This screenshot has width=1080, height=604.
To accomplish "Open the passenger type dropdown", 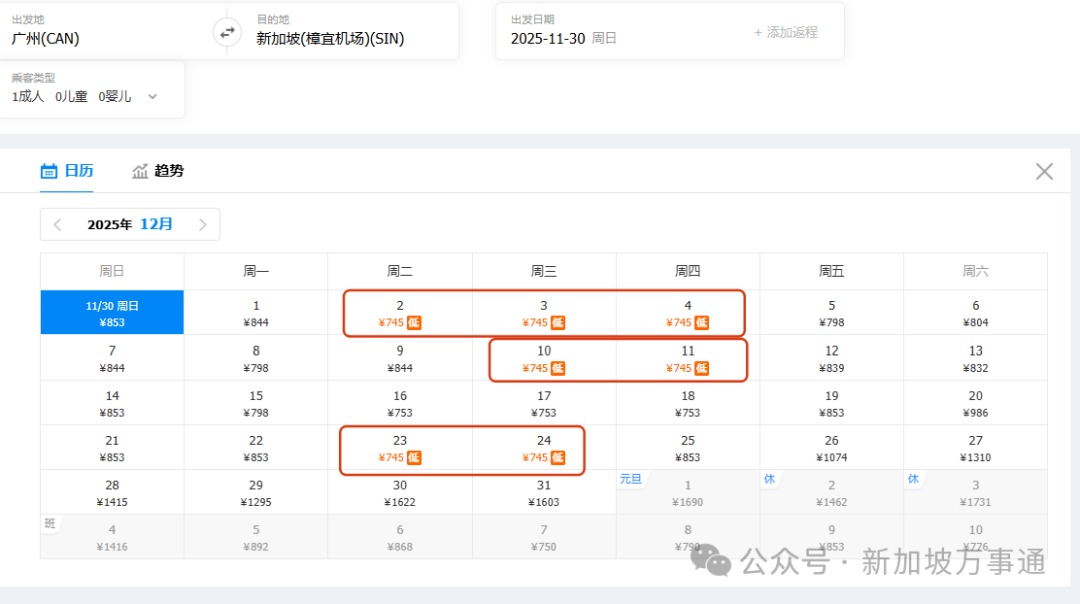I will [92, 89].
